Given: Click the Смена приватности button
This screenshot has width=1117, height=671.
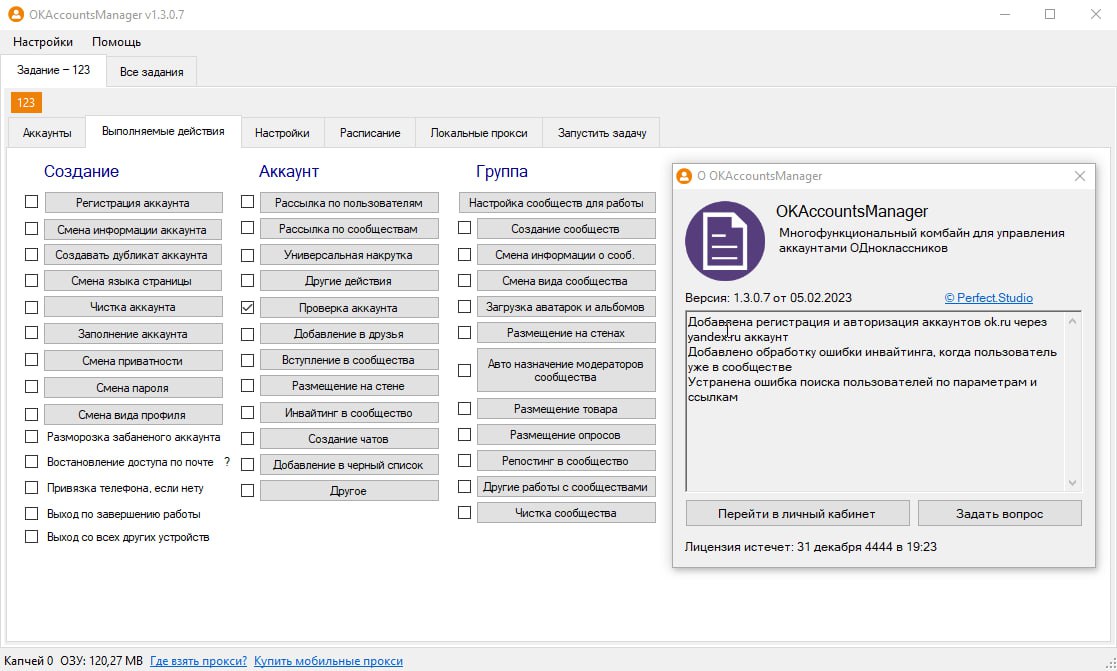Looking at the screenshot, I should (x=133, y=361).
